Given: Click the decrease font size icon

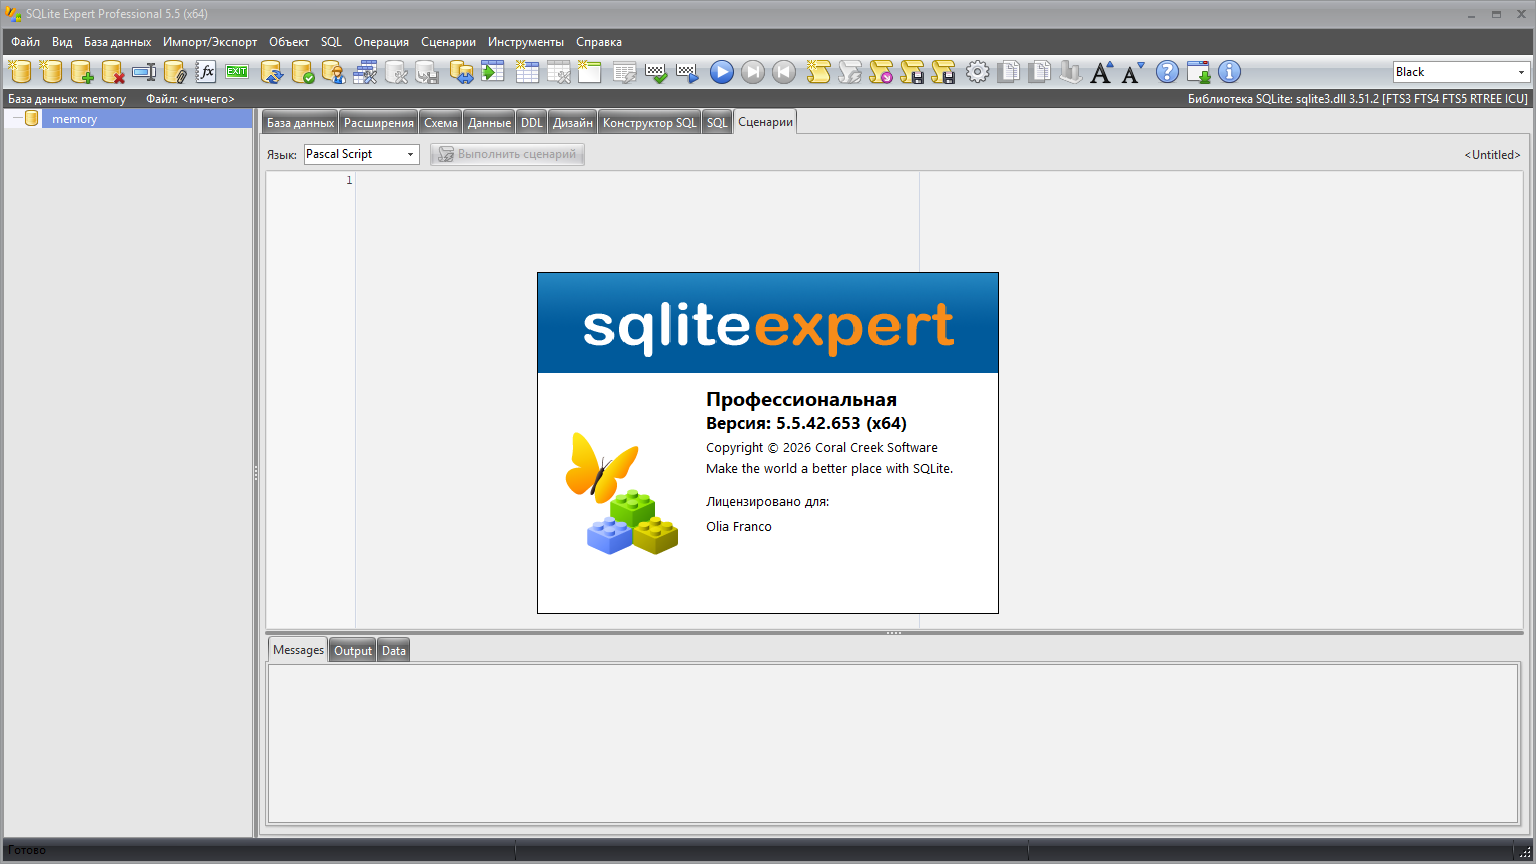Looking at the screenshot, I should (1133, 72).
